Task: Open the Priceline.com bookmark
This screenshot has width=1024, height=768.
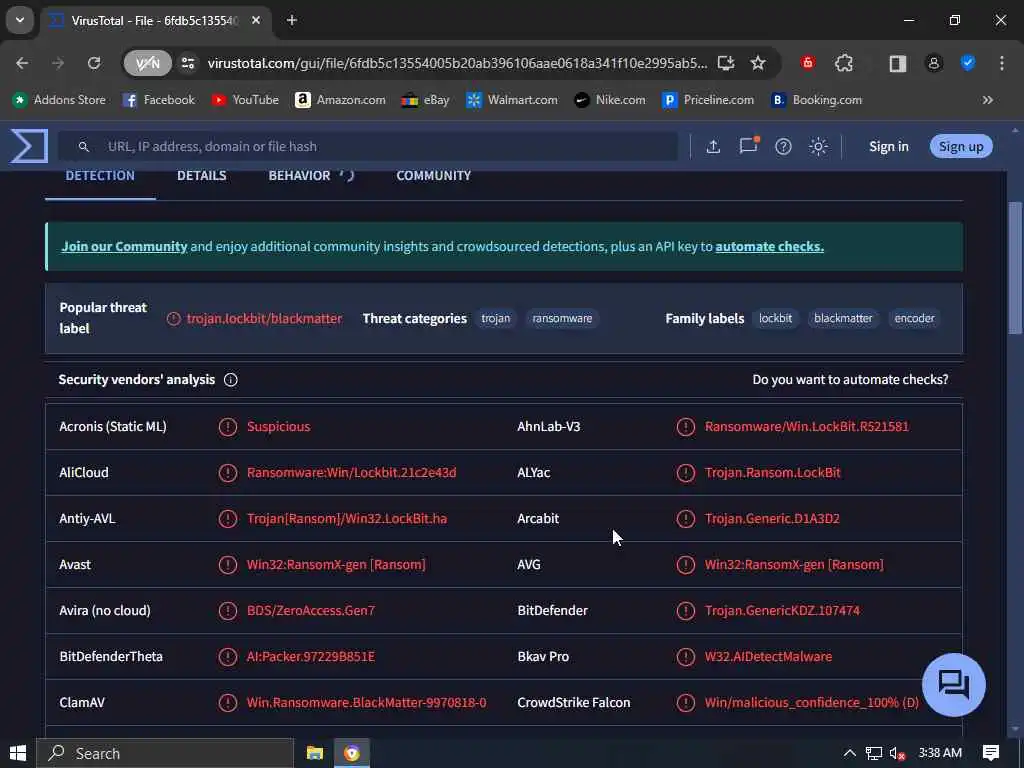Action: click(707, 100)
